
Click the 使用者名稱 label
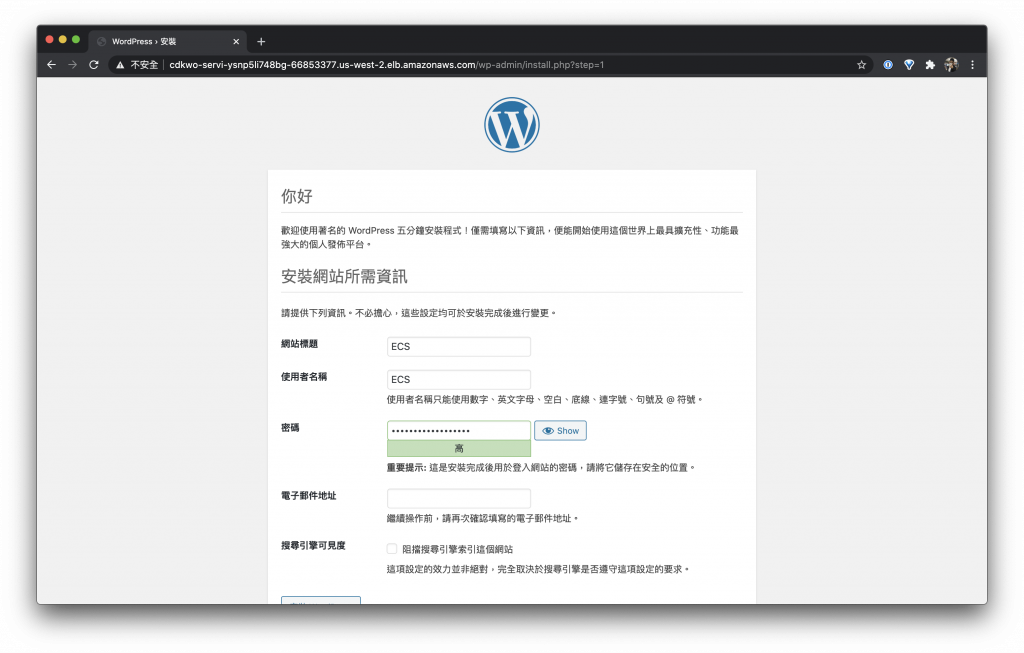304,376
